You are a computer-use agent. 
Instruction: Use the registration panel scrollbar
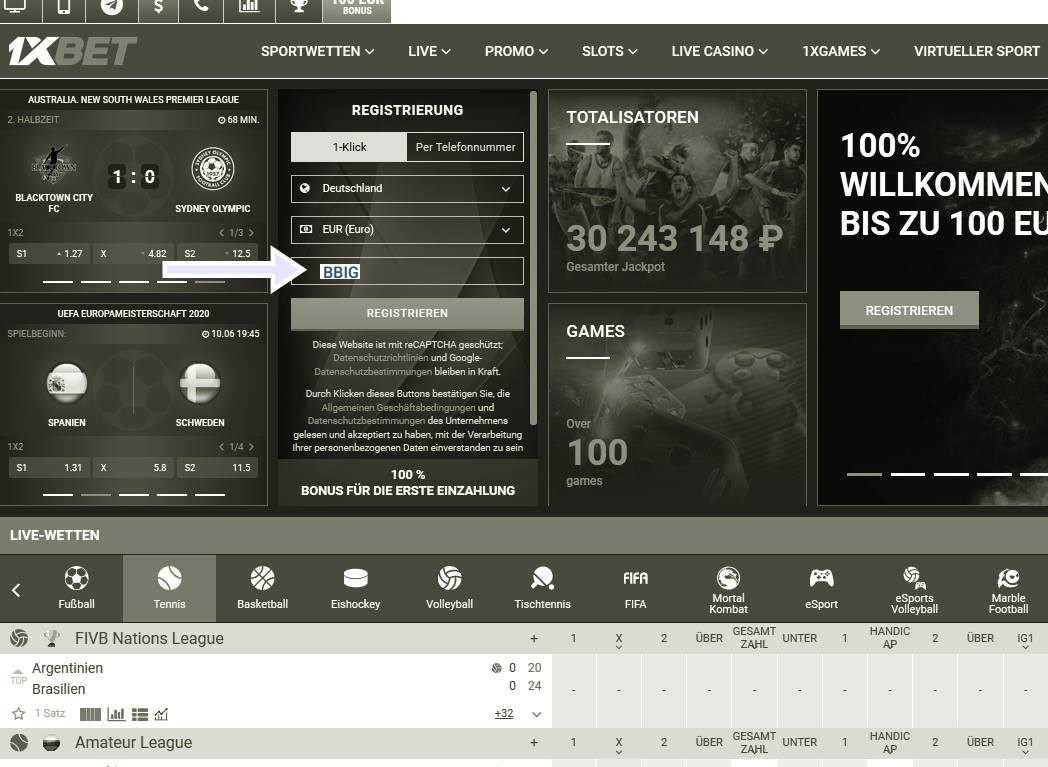point(533,258)
